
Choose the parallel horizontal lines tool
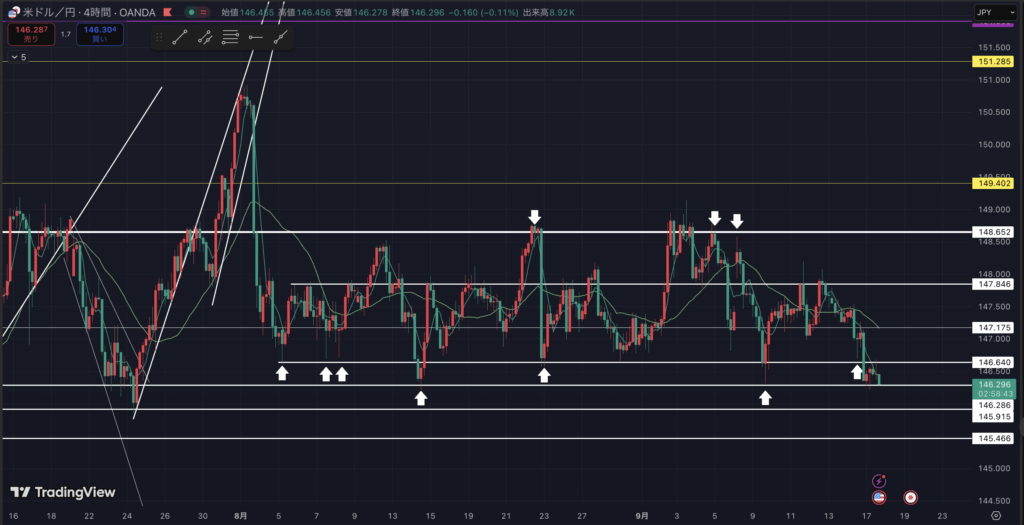(230, 38)
